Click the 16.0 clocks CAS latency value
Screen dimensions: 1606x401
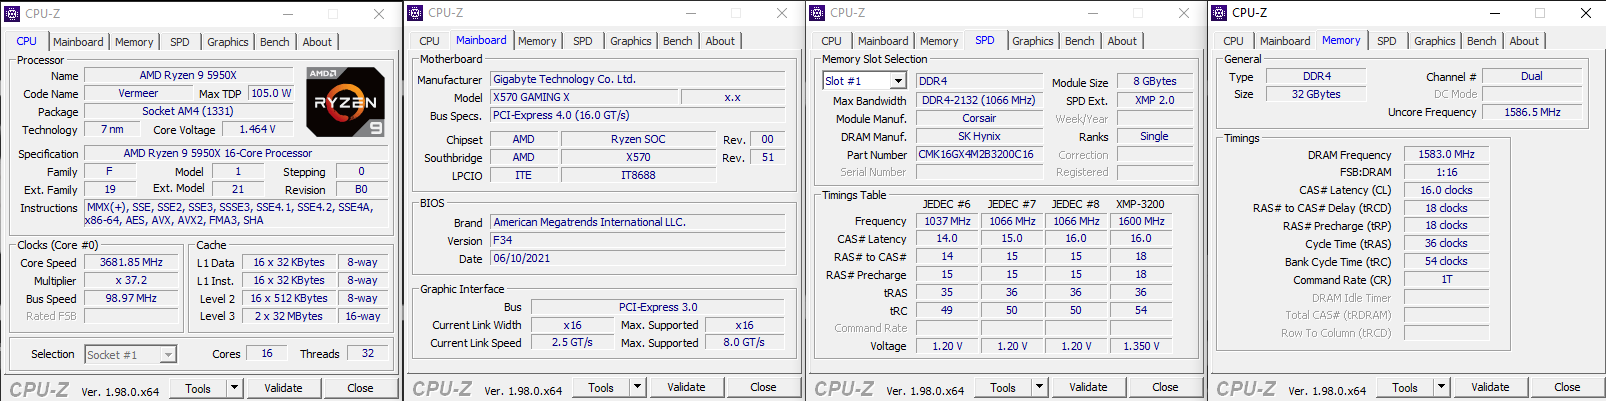[x=1446, y=190]
